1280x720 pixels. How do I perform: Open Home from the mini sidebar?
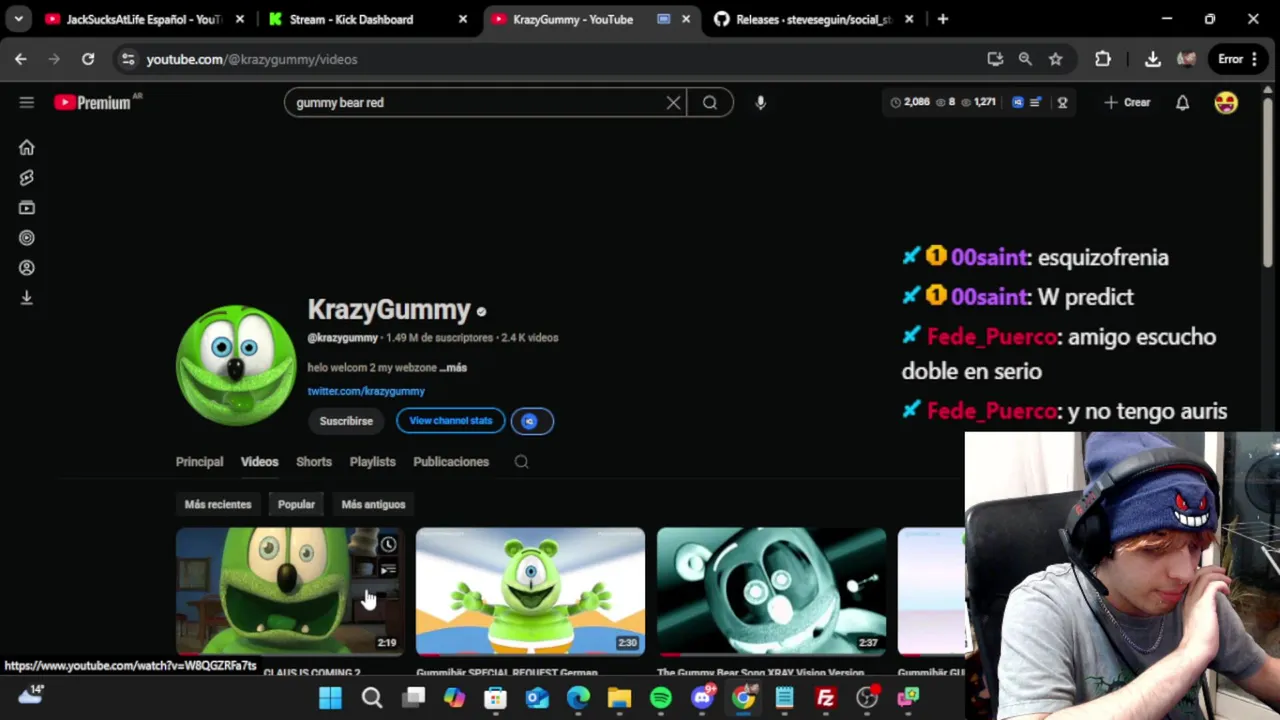[27, 148]
